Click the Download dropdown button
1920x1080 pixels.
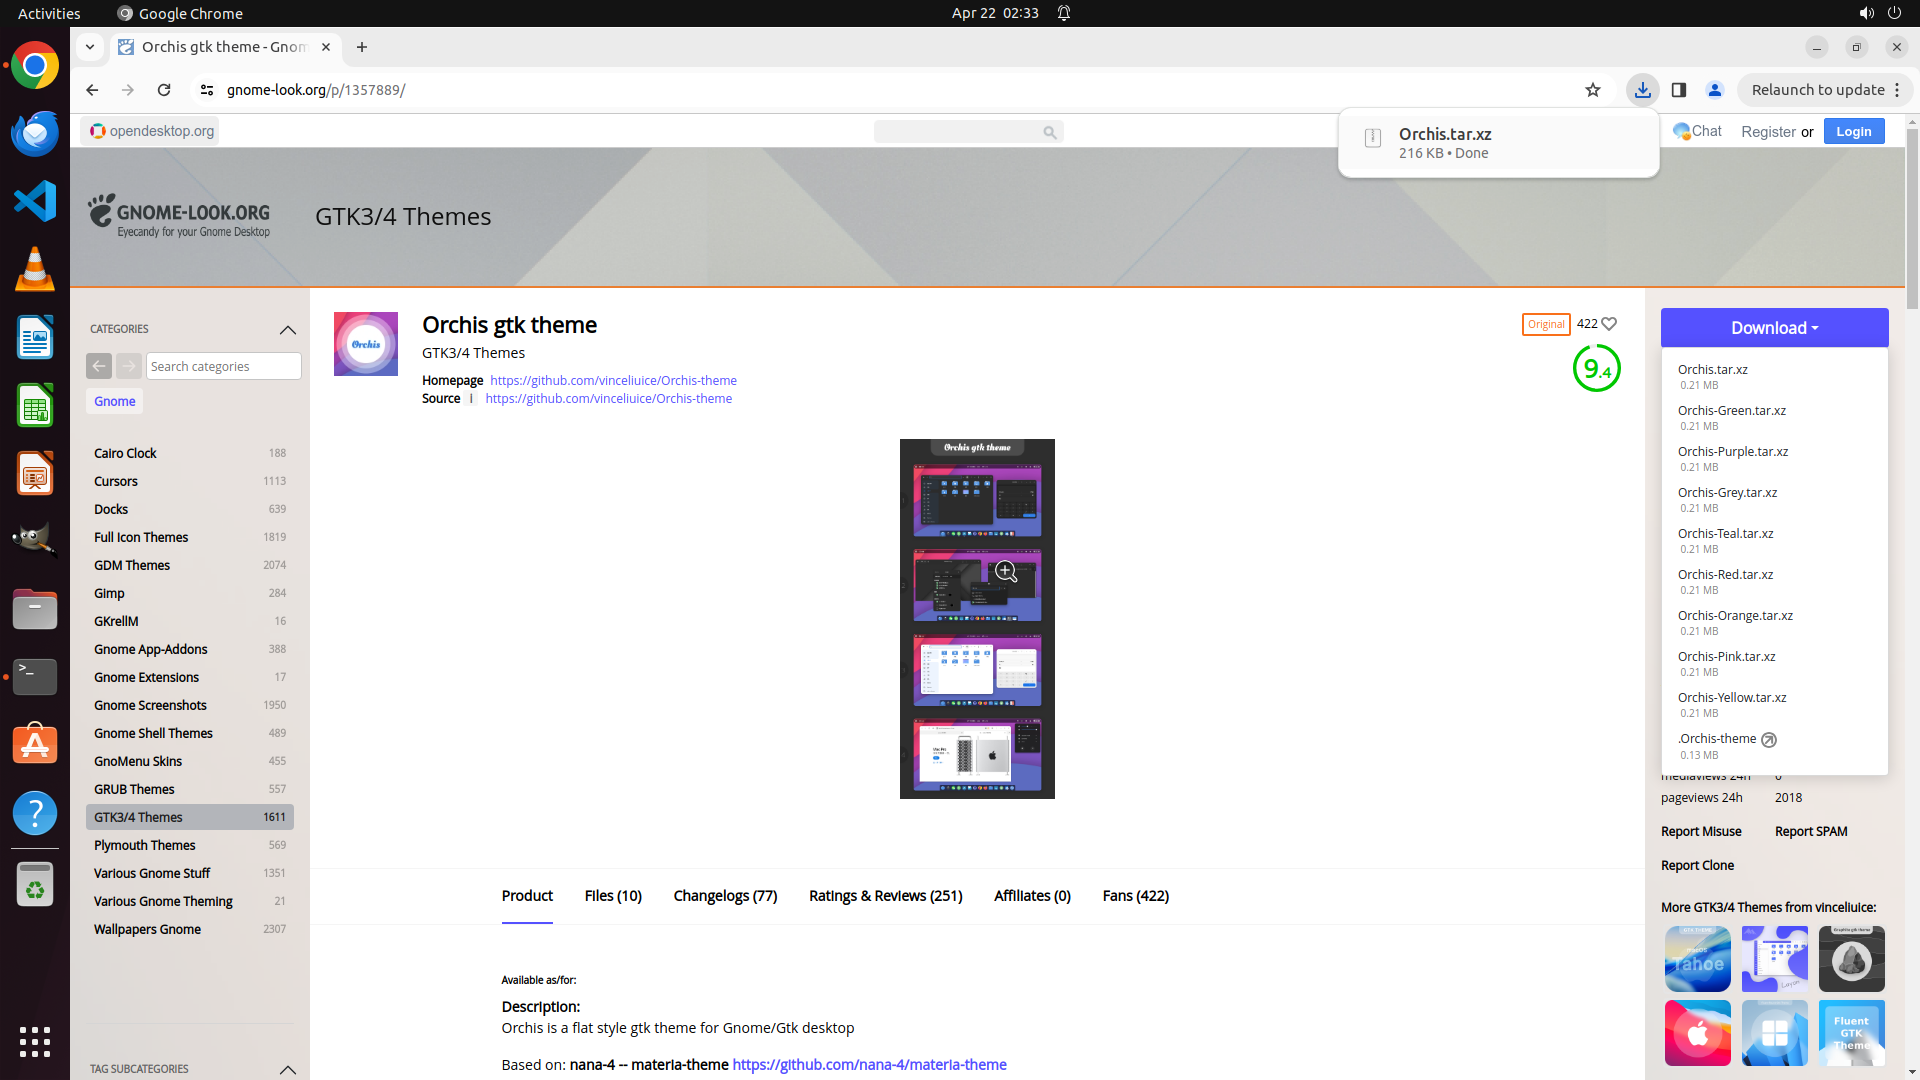tap(1774, 328)
